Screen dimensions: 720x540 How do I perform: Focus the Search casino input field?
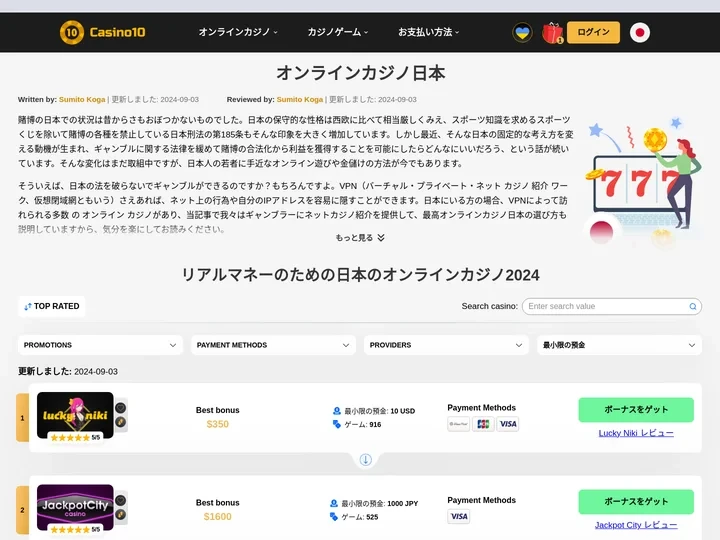click(x=612, y=306)
